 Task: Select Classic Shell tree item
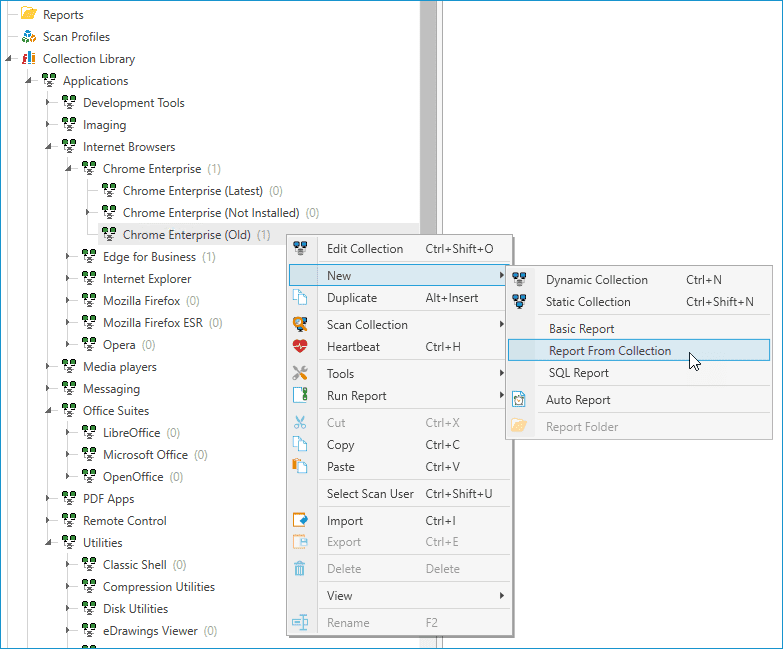tap(134, 565)
